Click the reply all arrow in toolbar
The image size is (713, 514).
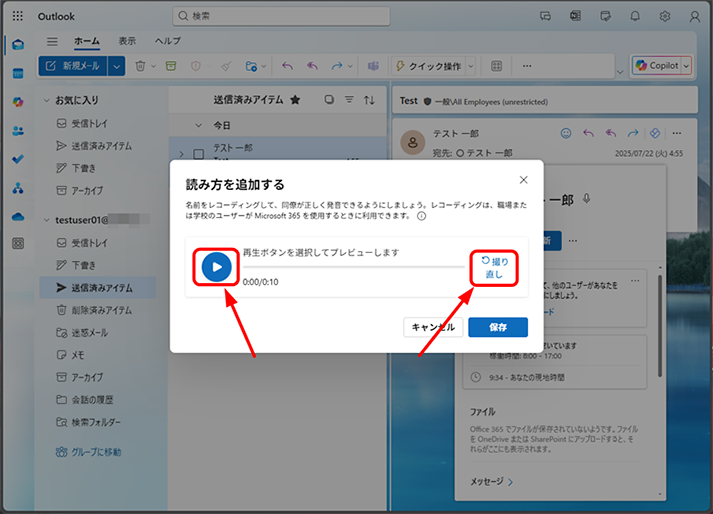click(312, 66)
